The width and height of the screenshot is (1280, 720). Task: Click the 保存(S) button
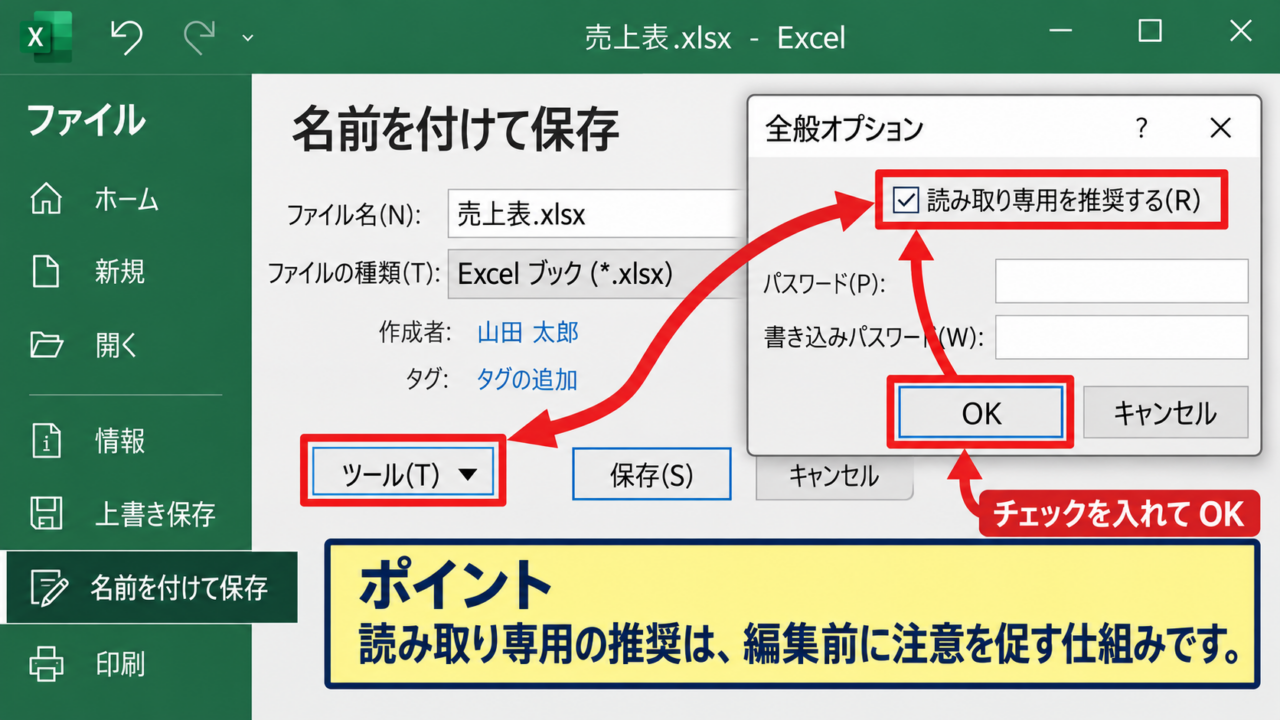[652, 474]
